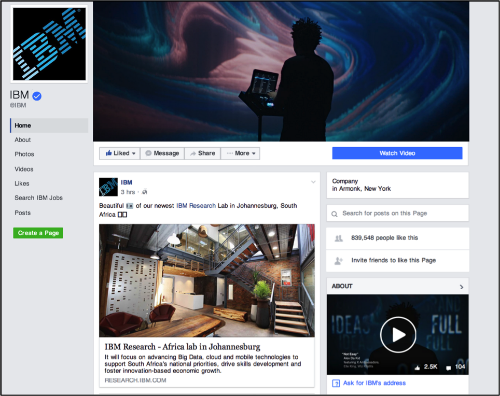The height and width of the screenshot is (396, 500).
Task: Click the Share button
Action: tap(202, 153)
